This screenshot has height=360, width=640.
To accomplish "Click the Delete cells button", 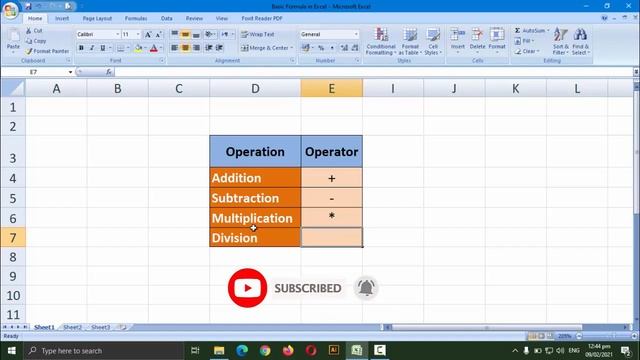I will point(477,40).
